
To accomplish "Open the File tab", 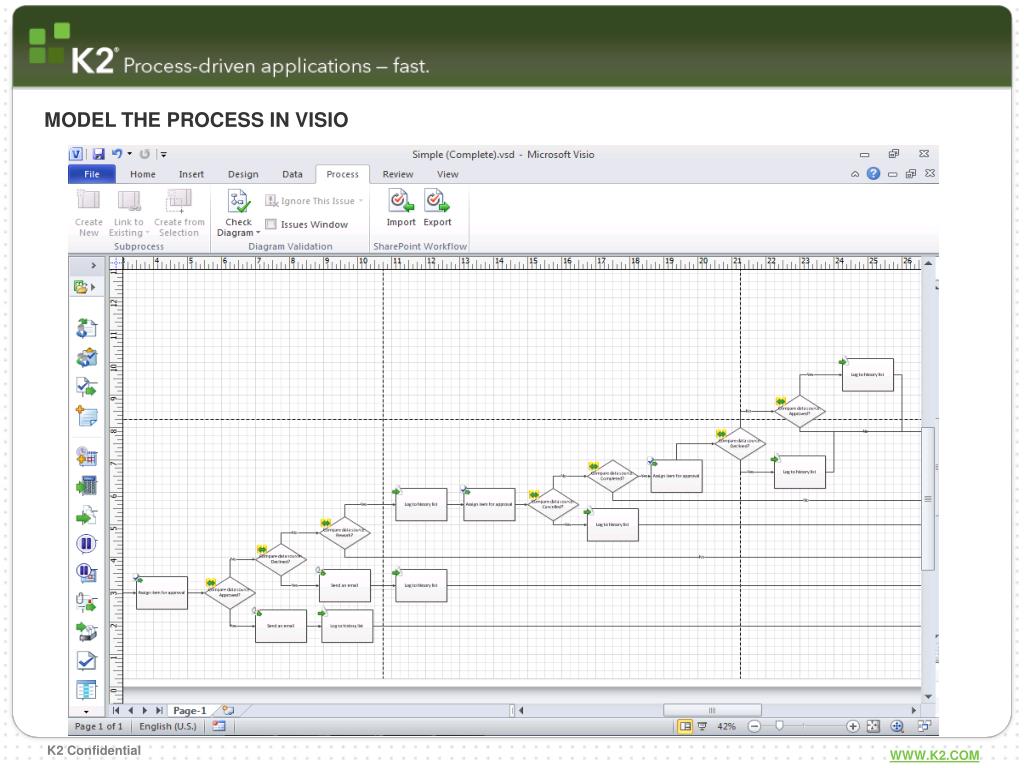I will (91, 174).
